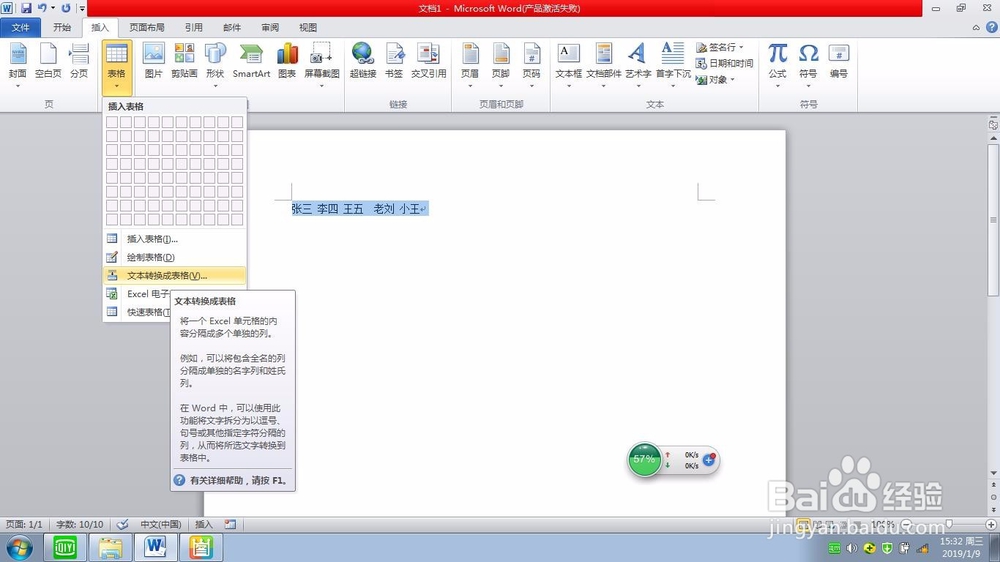The height and width of the screenshot is (562, 1000).
Task: Open the Shapes (形状) gallery
Action: [216, 64]
